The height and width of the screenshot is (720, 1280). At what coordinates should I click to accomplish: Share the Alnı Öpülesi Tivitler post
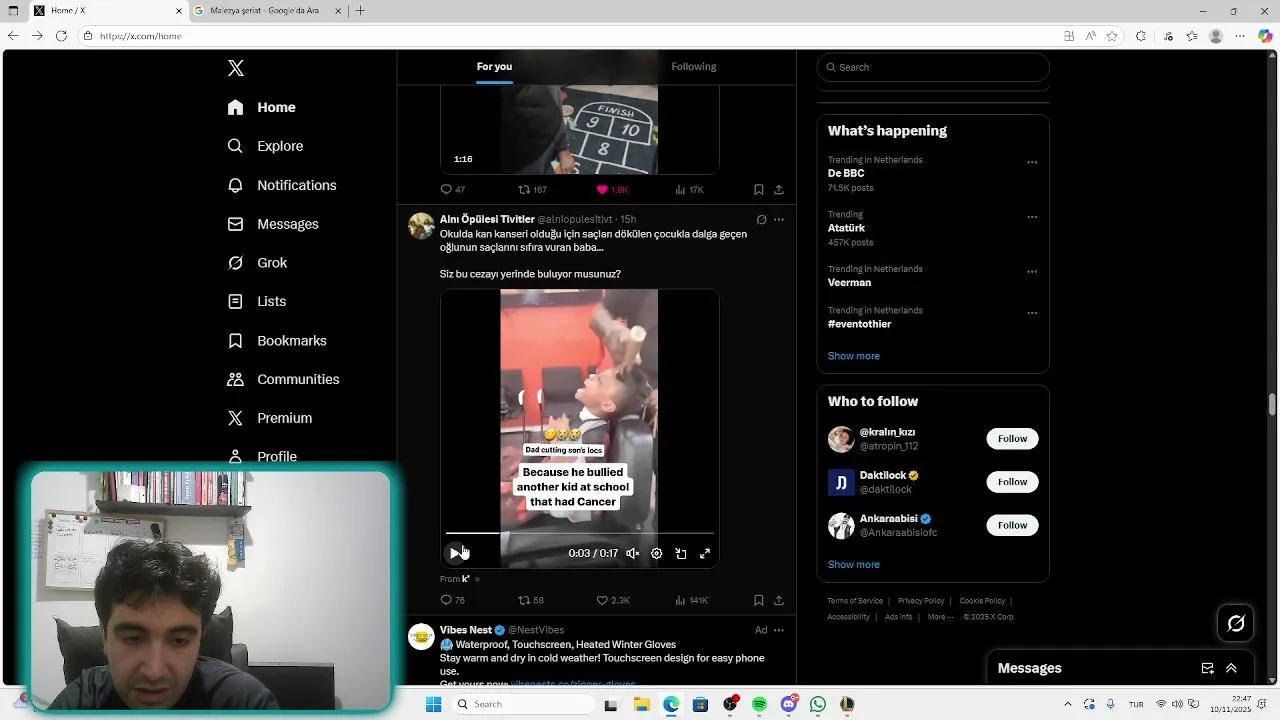pyautogui.click(x=779, y=600)
